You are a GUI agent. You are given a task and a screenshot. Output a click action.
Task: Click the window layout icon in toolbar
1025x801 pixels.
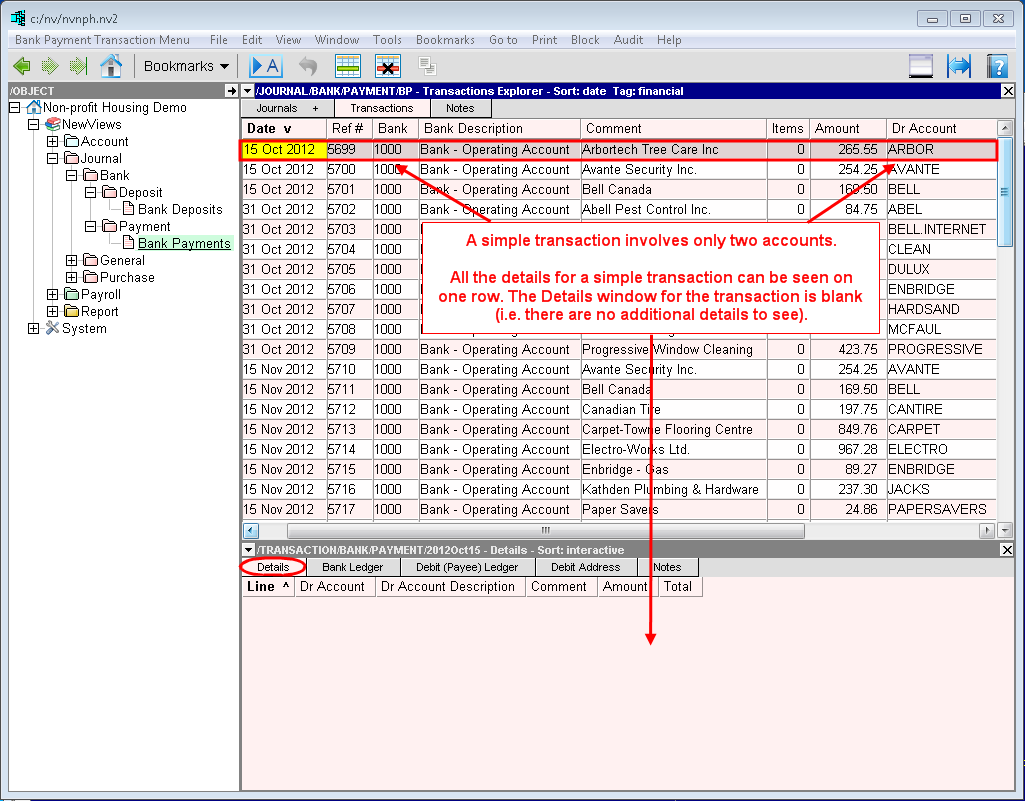click(921, 67)
